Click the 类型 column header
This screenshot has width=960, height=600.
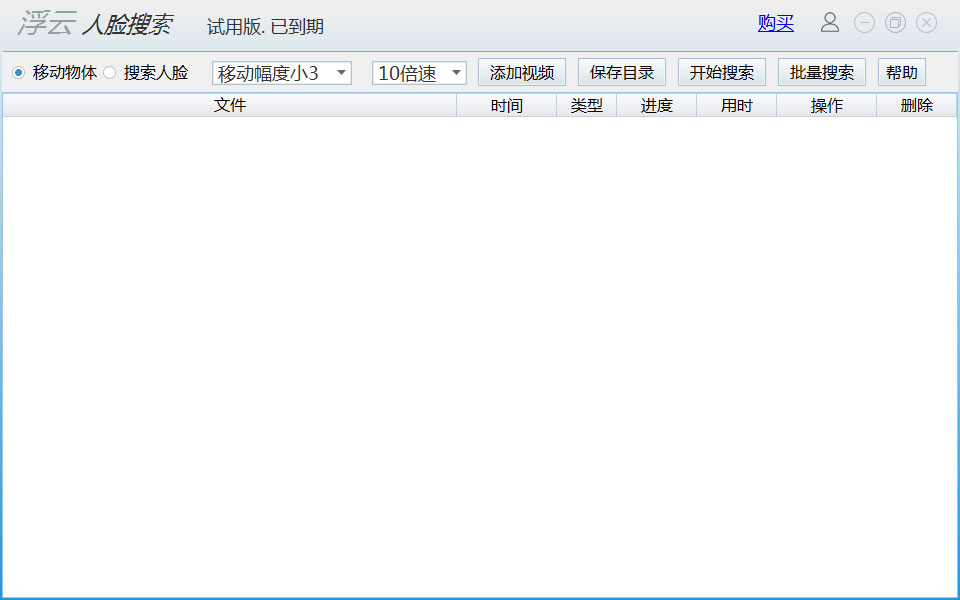click(x=587, y=106)
